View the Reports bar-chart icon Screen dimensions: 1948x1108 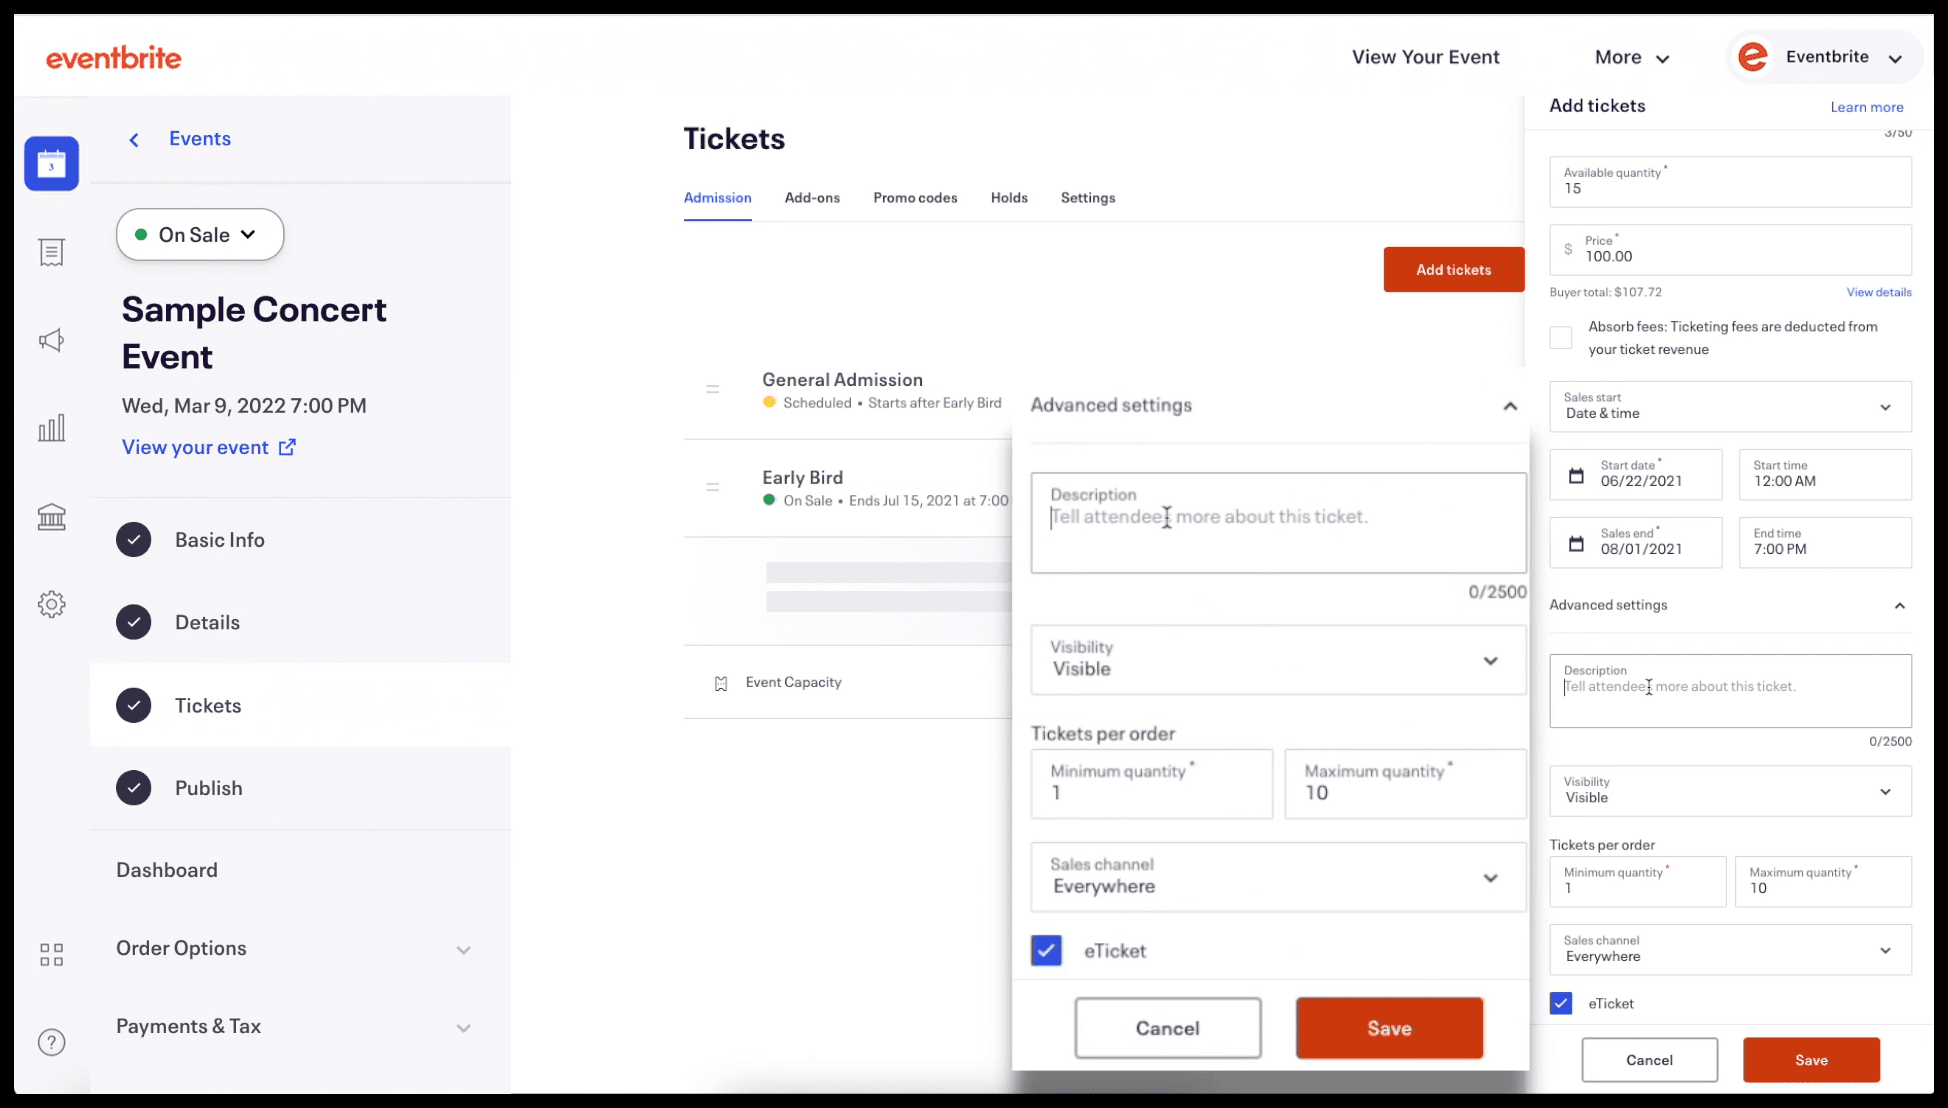click(x=51, y=428)
